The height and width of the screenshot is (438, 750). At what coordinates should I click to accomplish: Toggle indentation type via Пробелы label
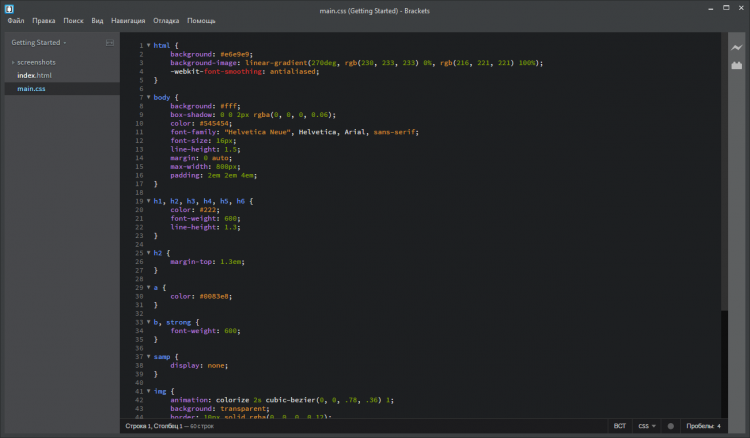pyautogui.click(x=698, y=426)
